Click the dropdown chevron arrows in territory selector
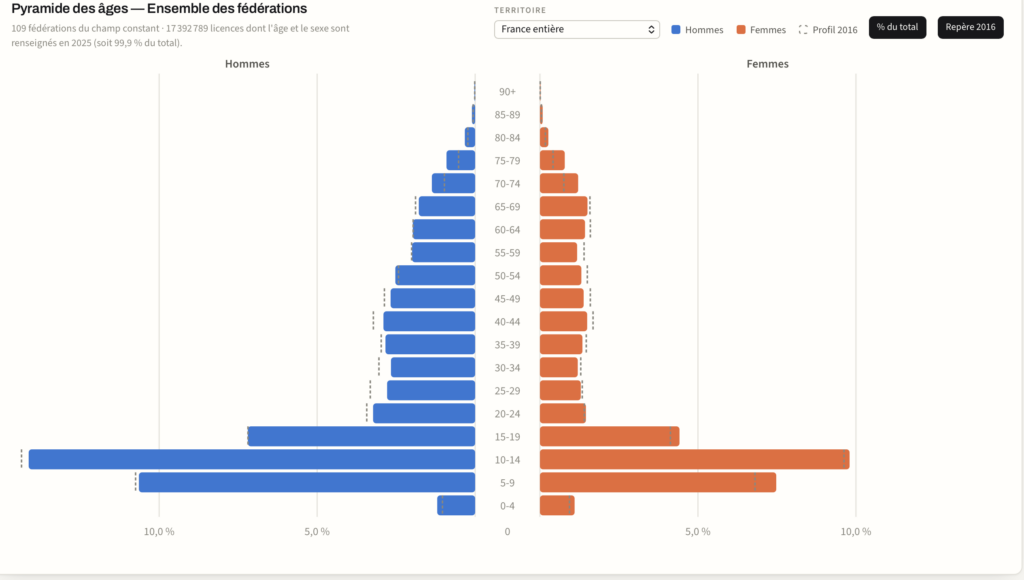This screenshot has height=580, width=1024. [651, 29]
